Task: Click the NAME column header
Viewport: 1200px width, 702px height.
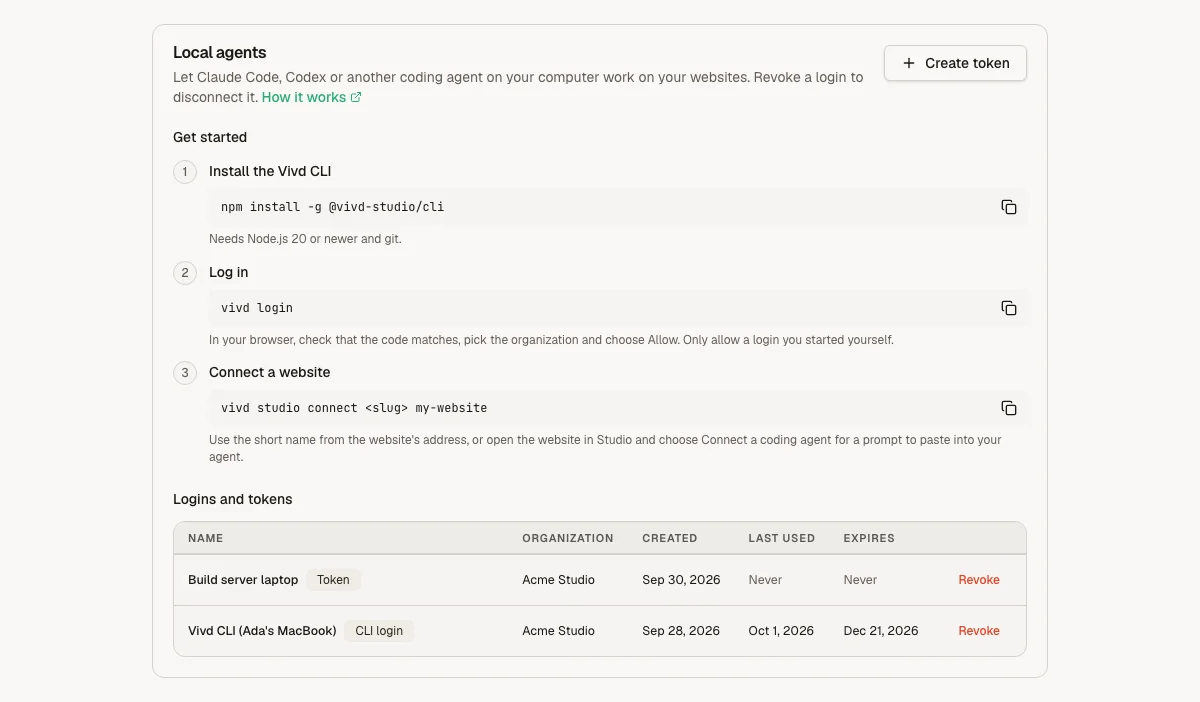Action: [x=206, y=538]
